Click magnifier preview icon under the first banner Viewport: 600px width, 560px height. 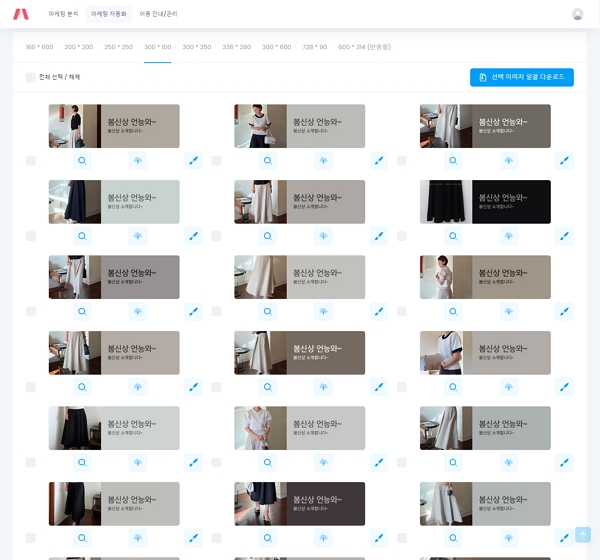pyautogui.click(x=82, y=160)
